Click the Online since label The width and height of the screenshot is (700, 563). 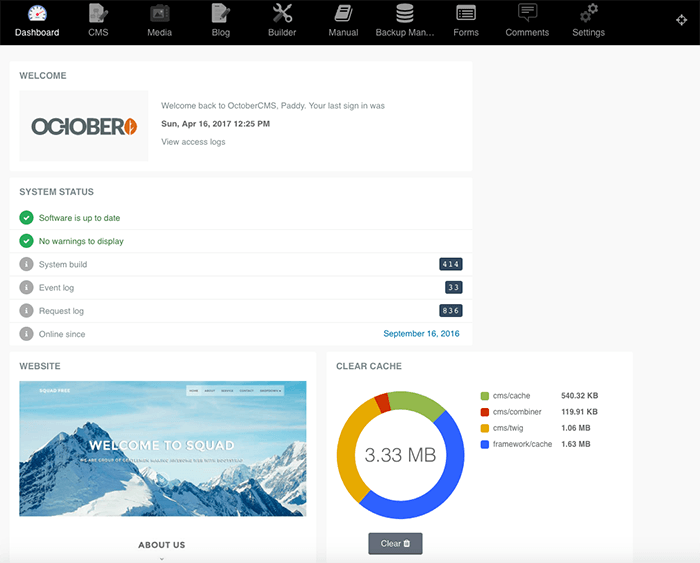point(62,334)
